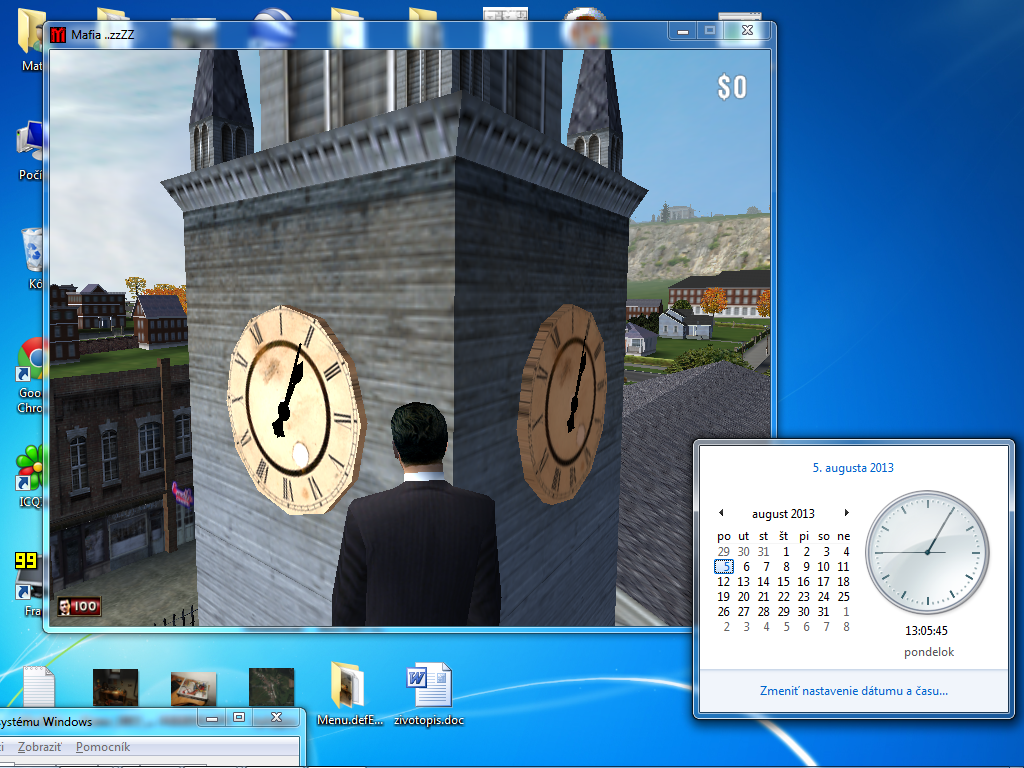
Task: Click the 'august 2013' month header
Action: (783, 514)
